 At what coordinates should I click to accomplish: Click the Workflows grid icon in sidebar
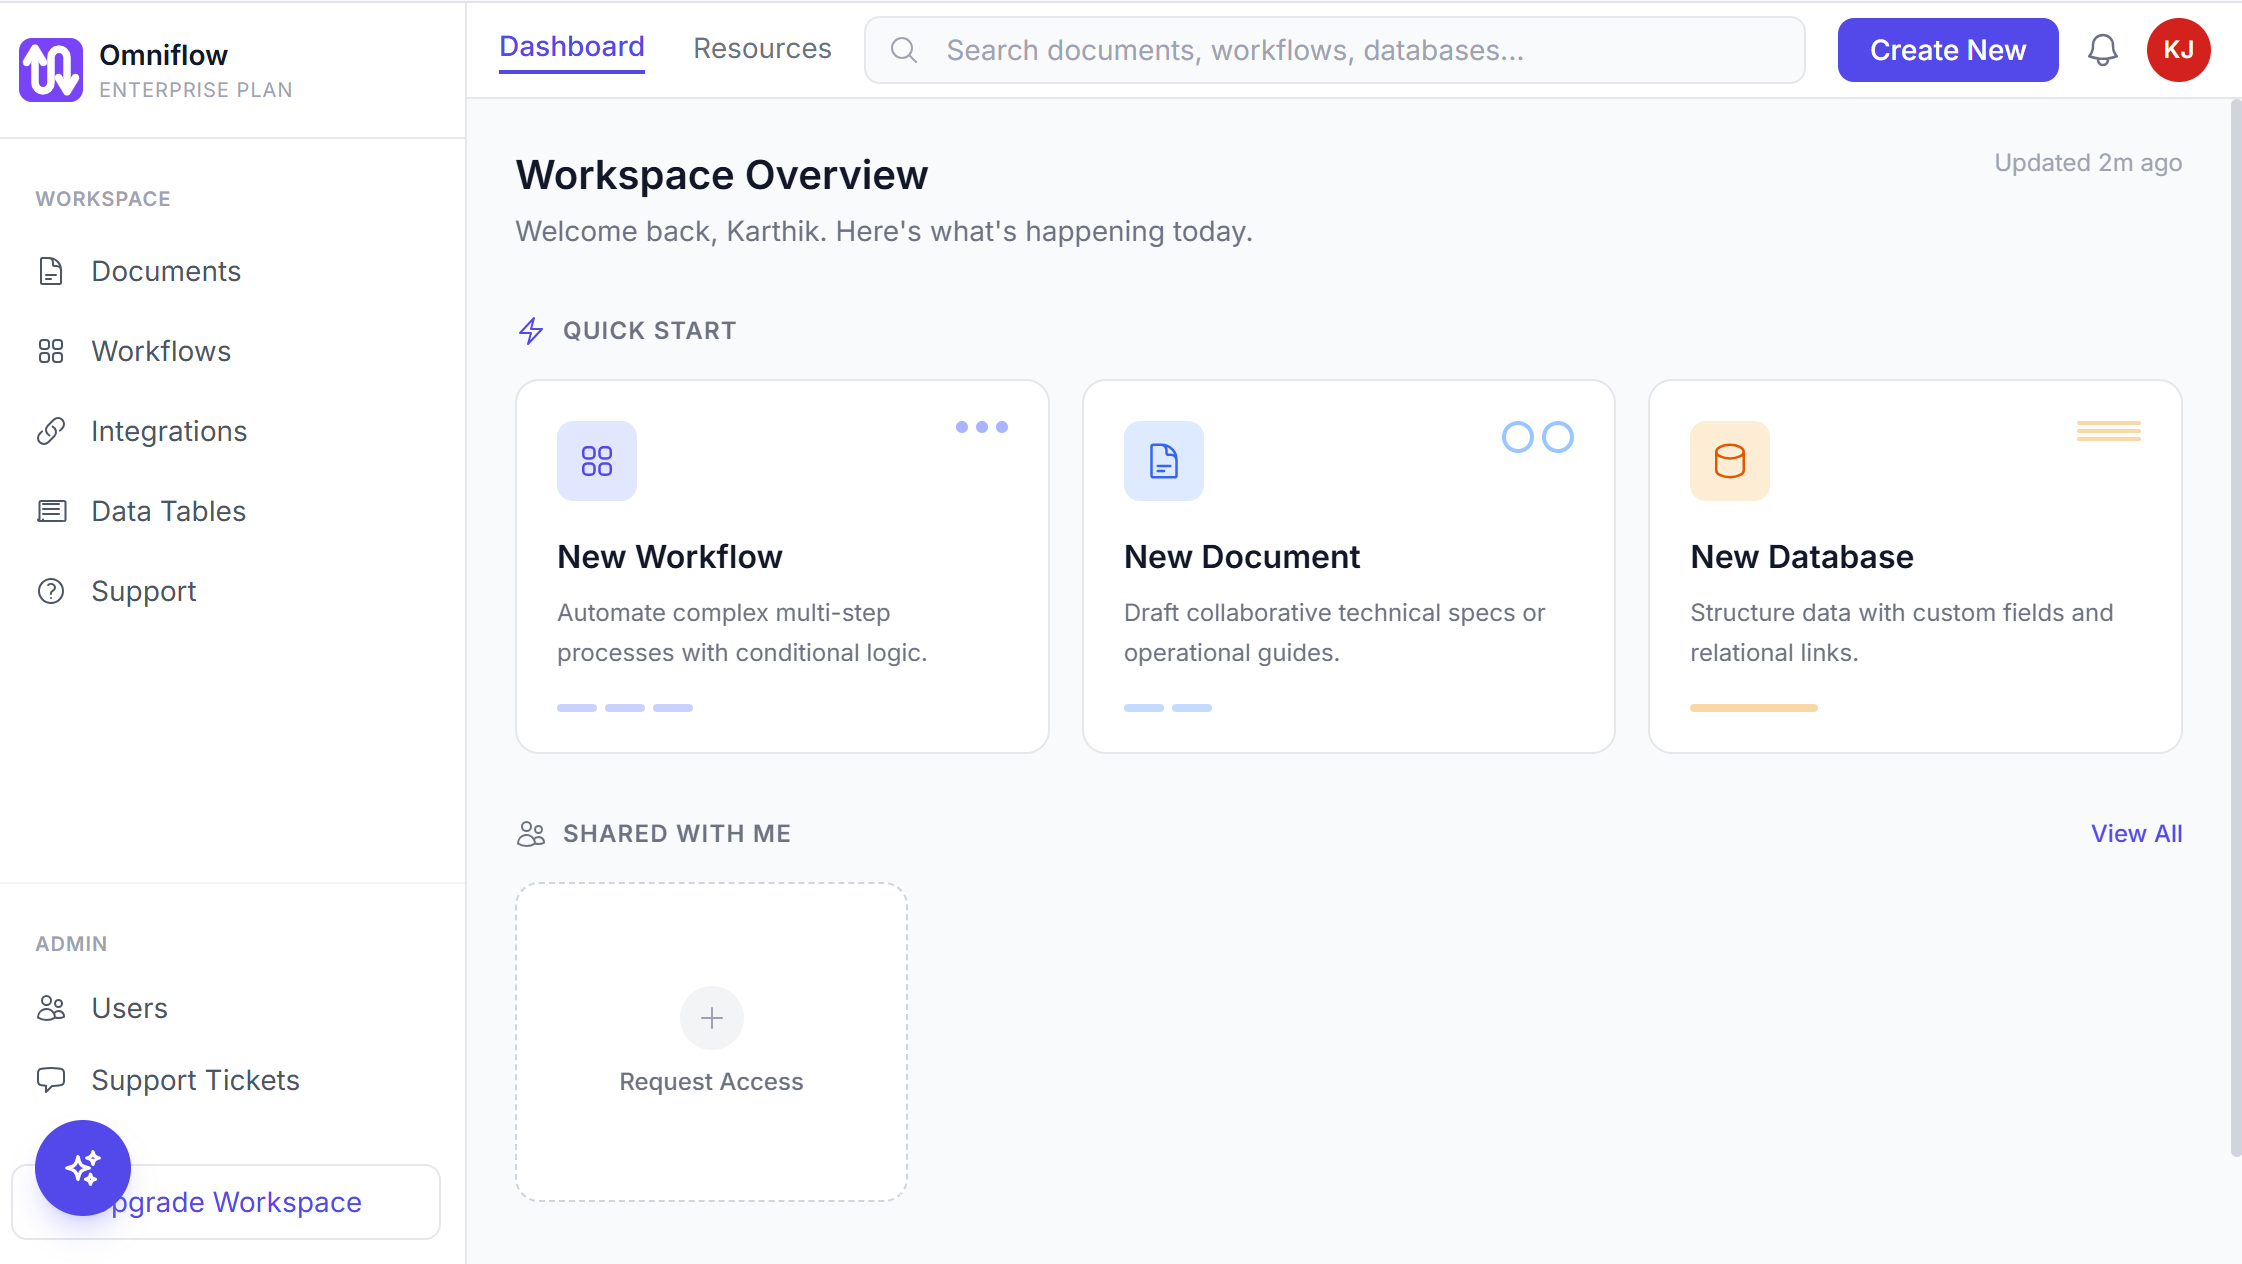pos(51,351)
